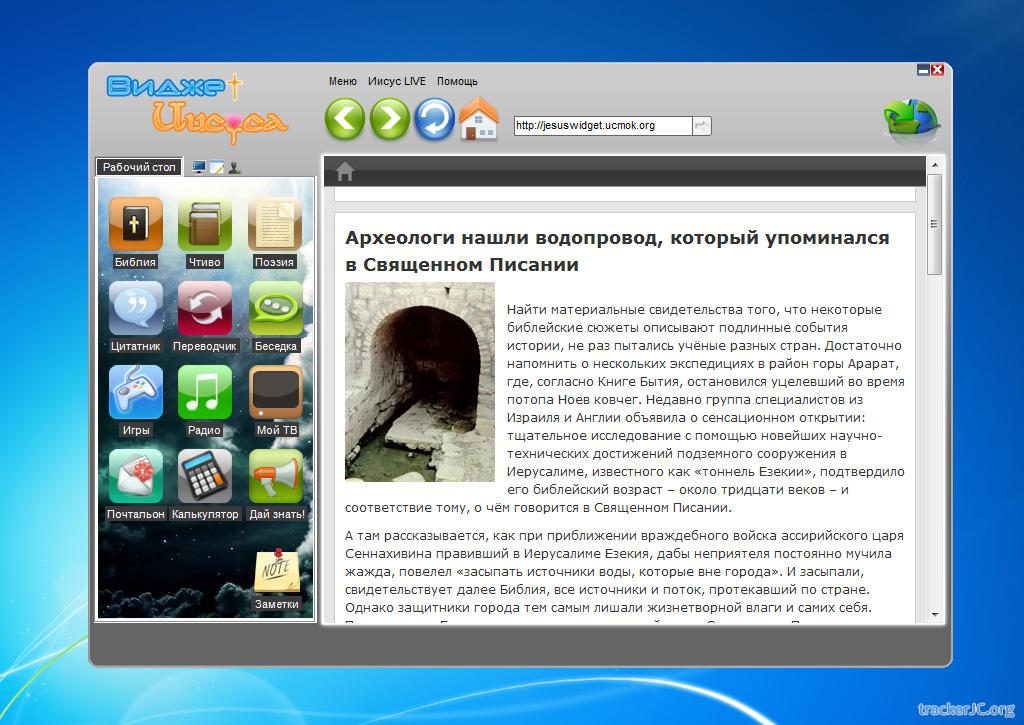Open the Иисус LIVE menu
This screenshot has width=1024, height=725.
coord(396,81)
